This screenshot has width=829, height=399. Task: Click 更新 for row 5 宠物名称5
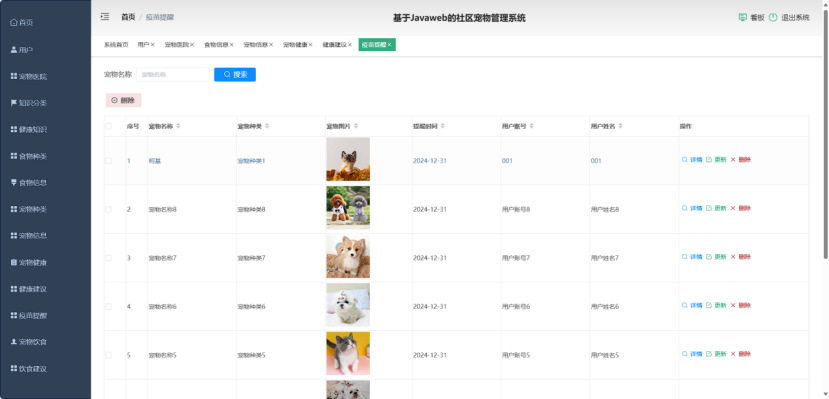click(716, 354)
